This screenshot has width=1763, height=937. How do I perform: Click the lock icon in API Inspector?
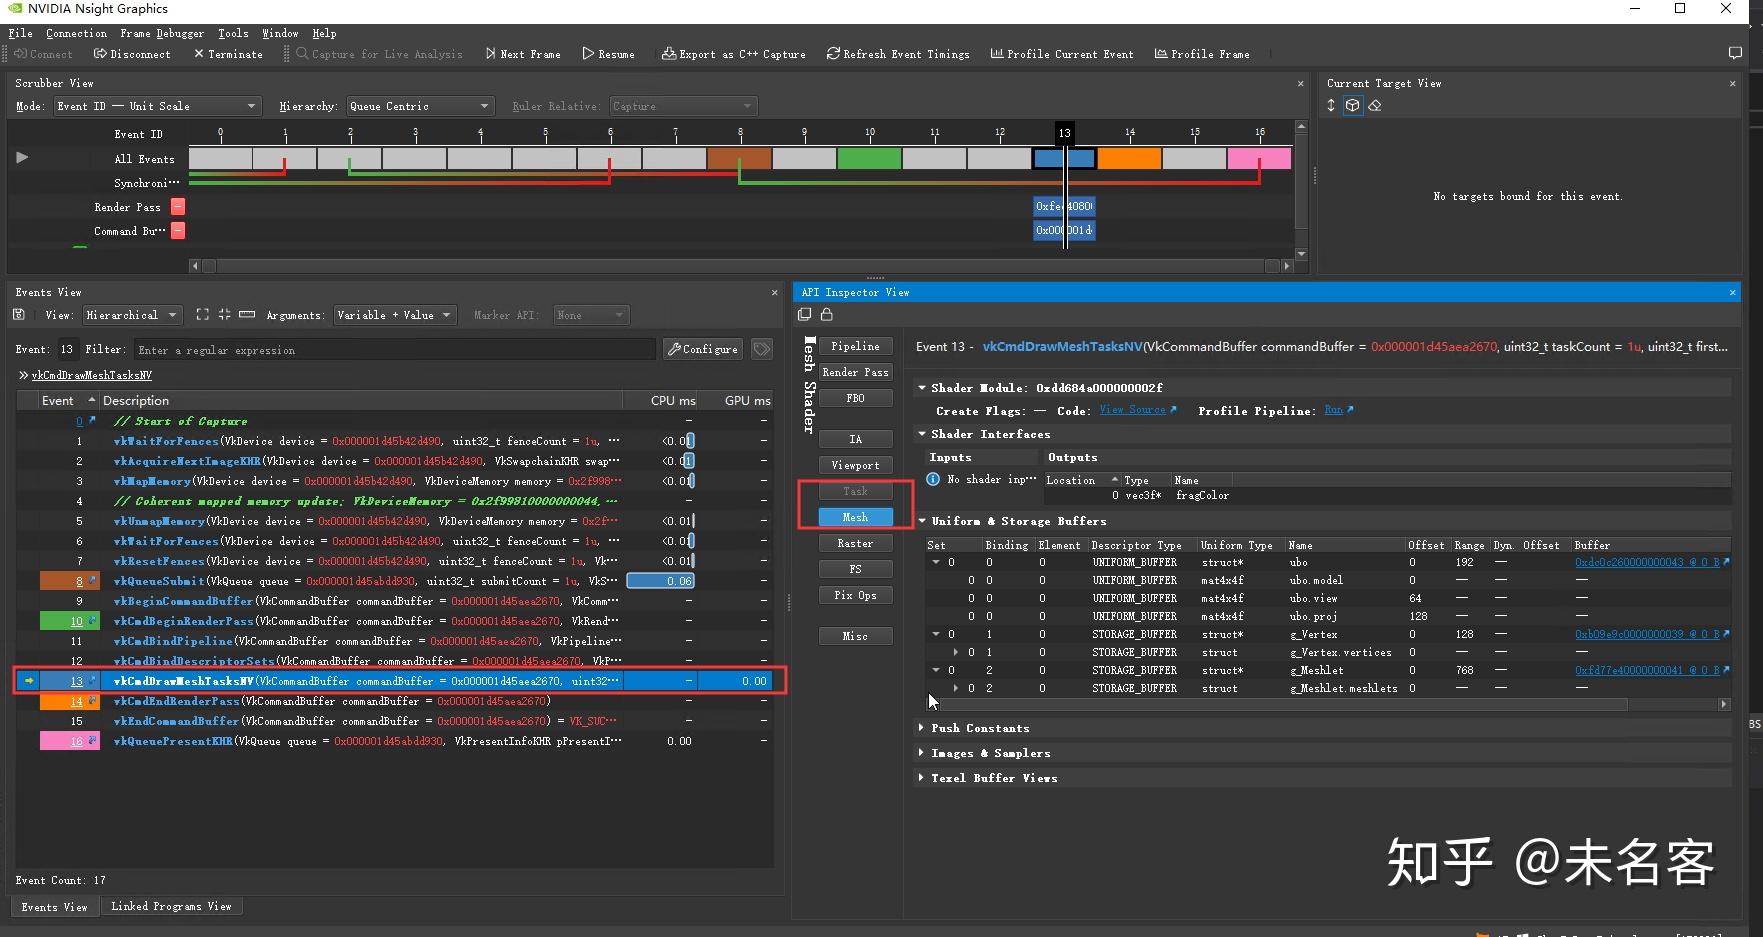827,315
